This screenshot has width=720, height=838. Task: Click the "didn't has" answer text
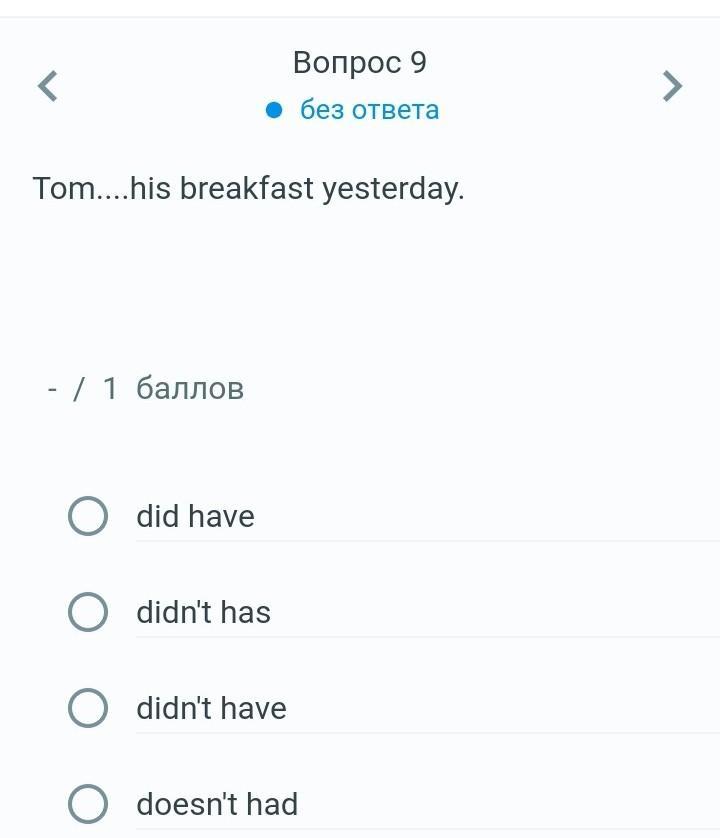[x=204, y=612]
